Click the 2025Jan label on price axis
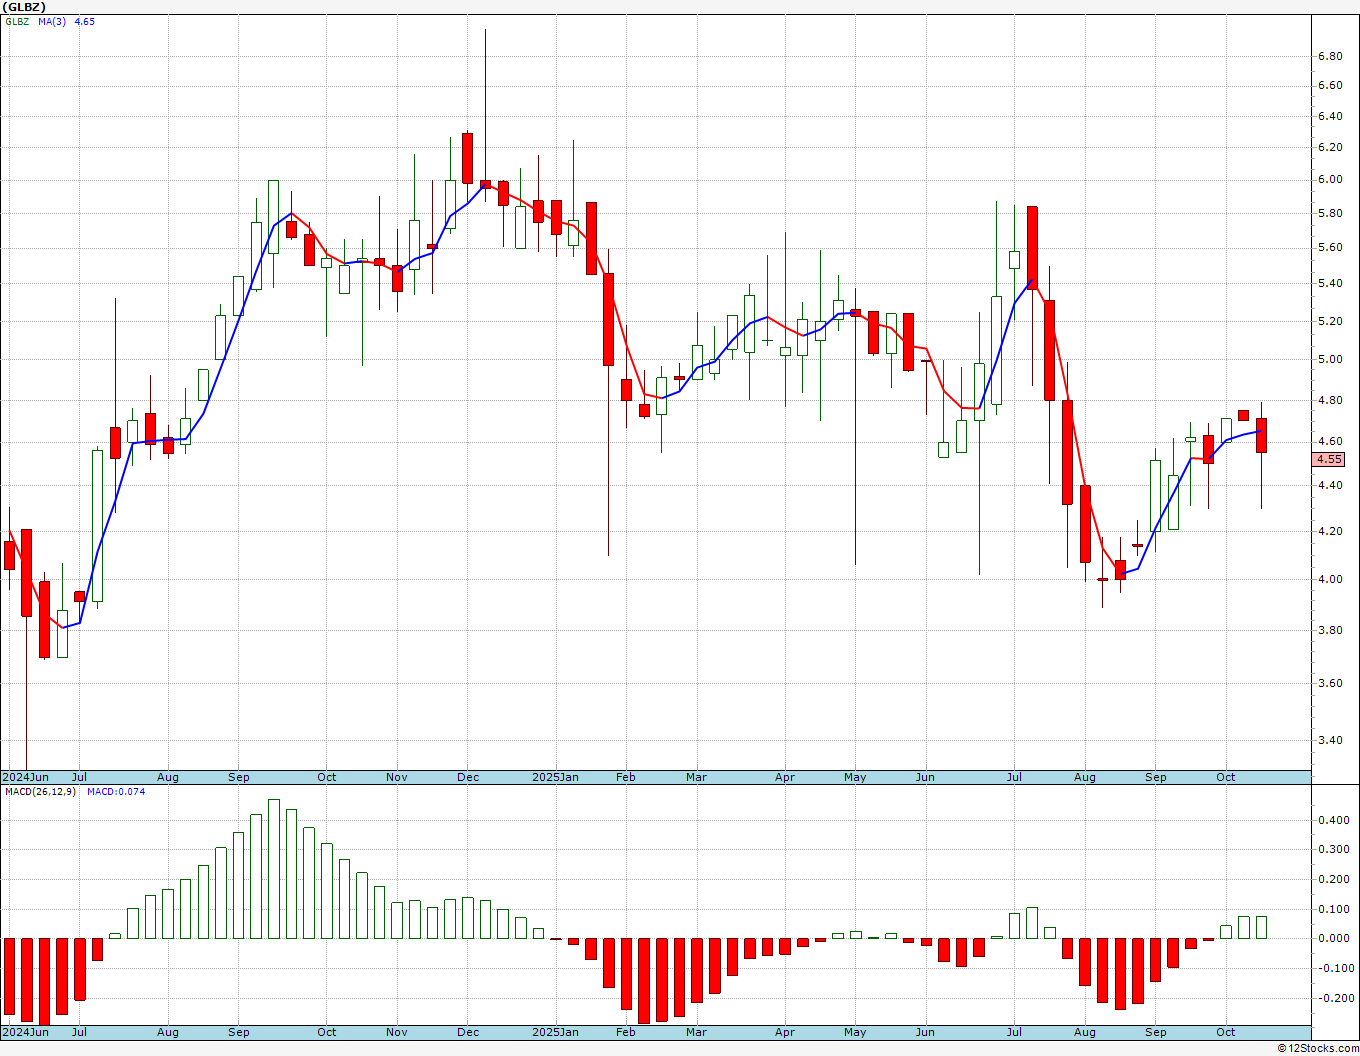This screenshot has height=1056, width=1360. [x=555, y=777]
